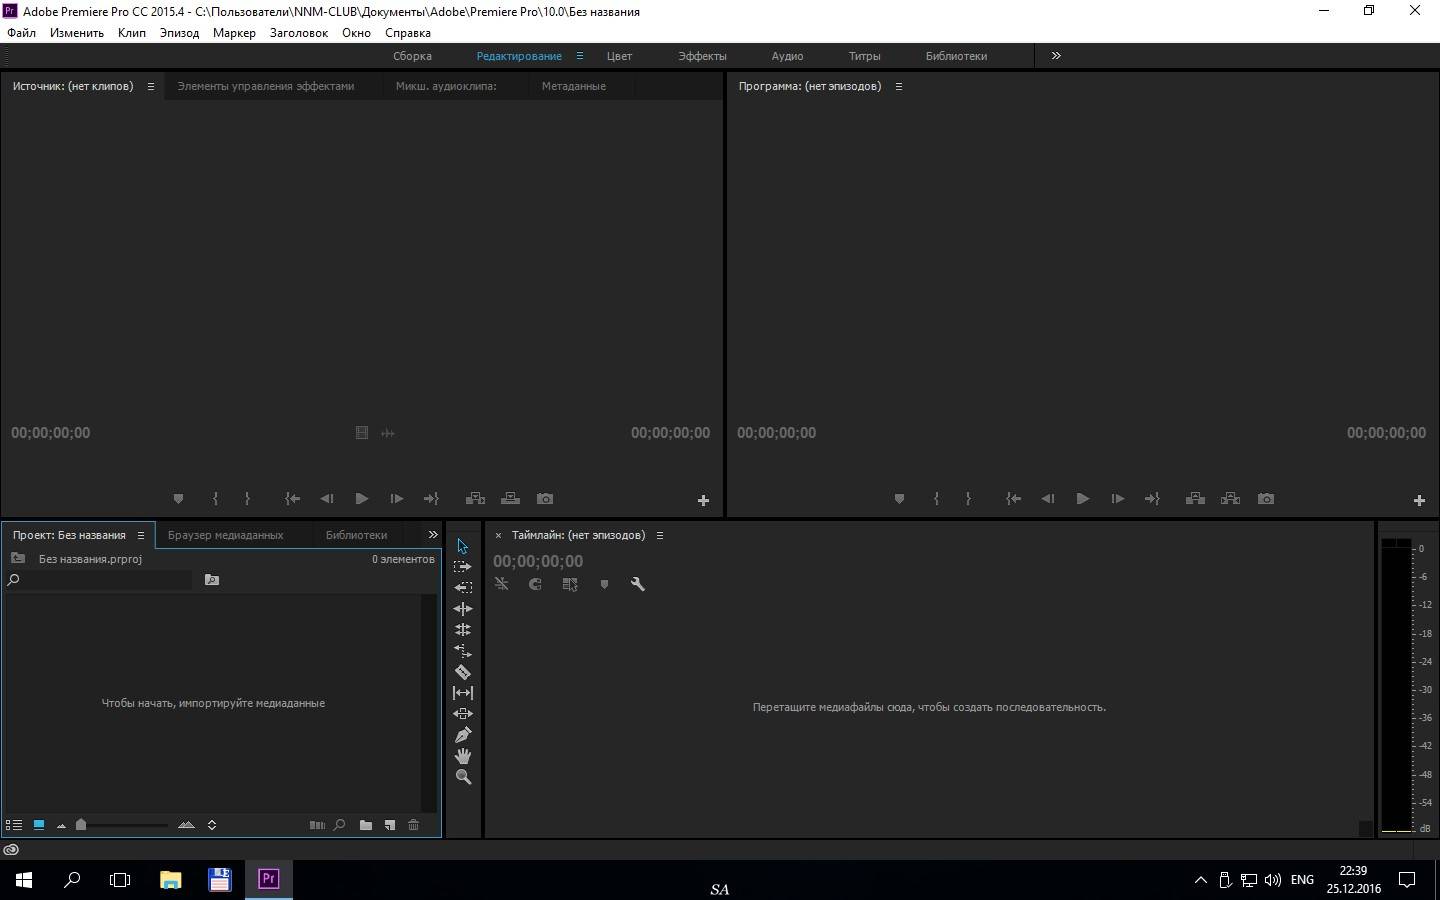Click the timeline settings wrench icon
Screen dimensions: 1440x900
(x=638, y=584)
